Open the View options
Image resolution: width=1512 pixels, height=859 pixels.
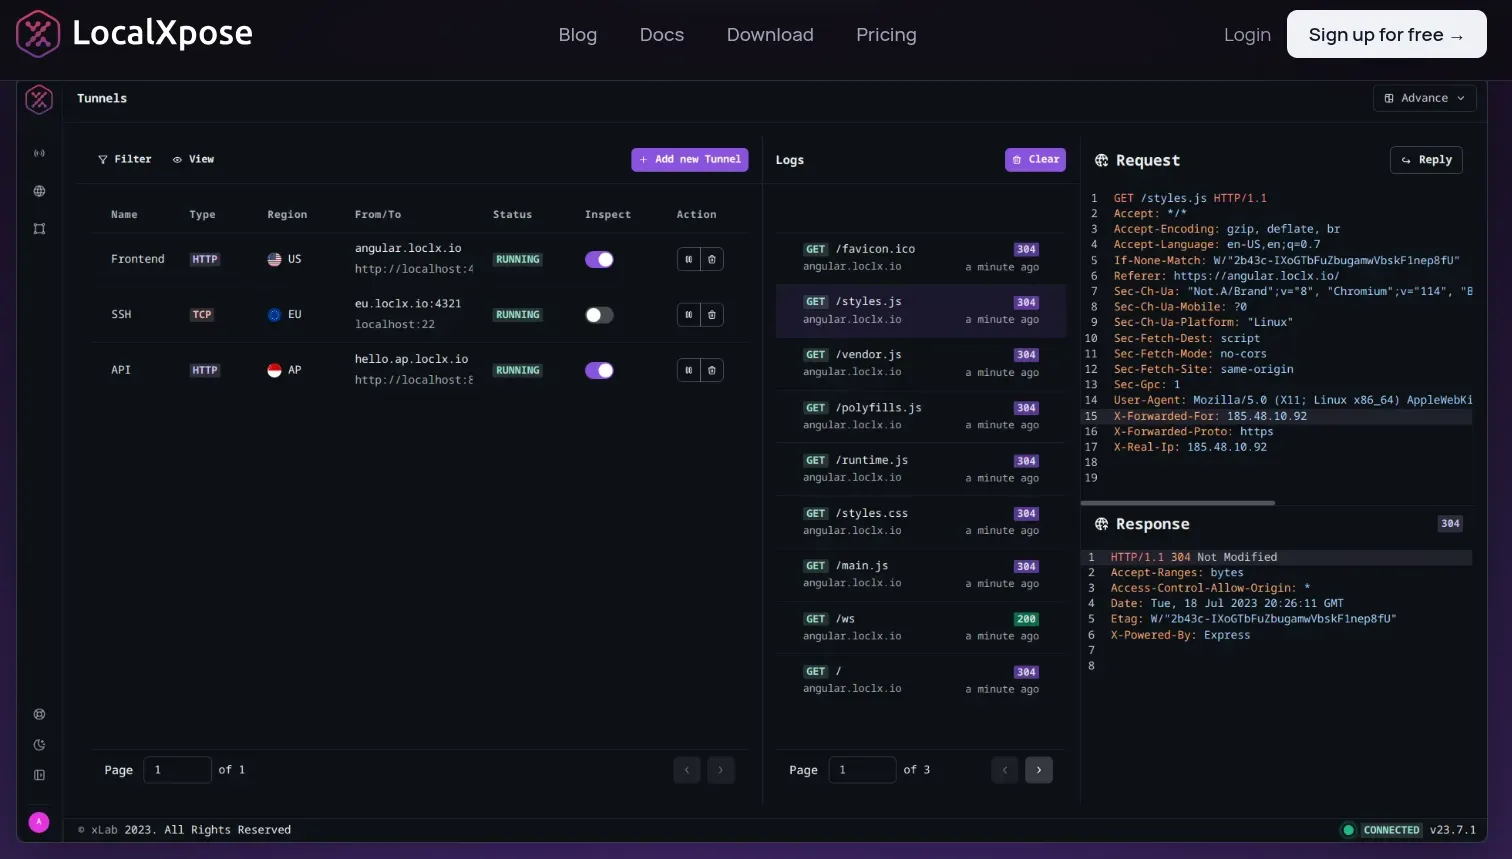click(x=193, y=159)
